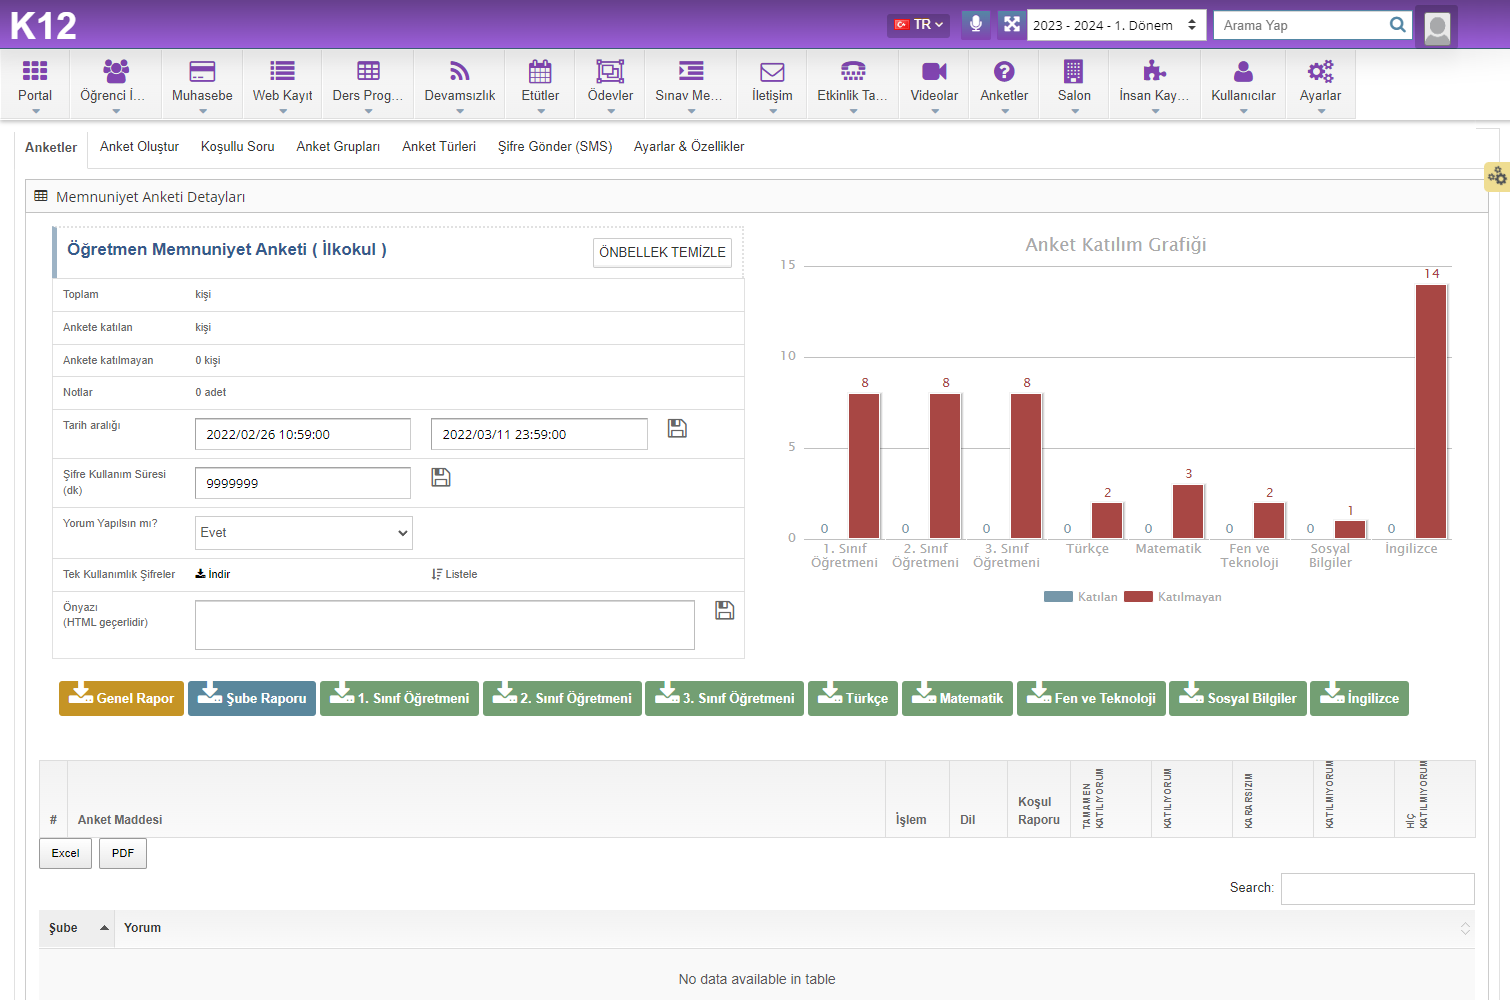1510x1000 pixels.
Task: Click the ÖNBELLEK TEMİZLE button
Action: click(x=662, y=252)
